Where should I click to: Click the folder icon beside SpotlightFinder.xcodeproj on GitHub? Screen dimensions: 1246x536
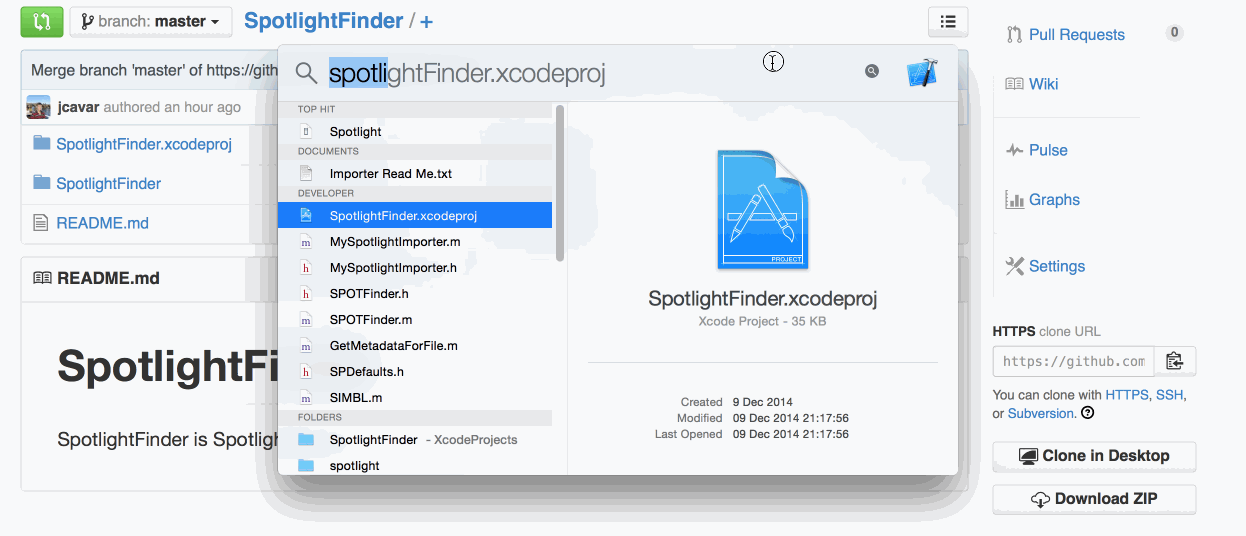pyautogui.click(x=41, y=143)
